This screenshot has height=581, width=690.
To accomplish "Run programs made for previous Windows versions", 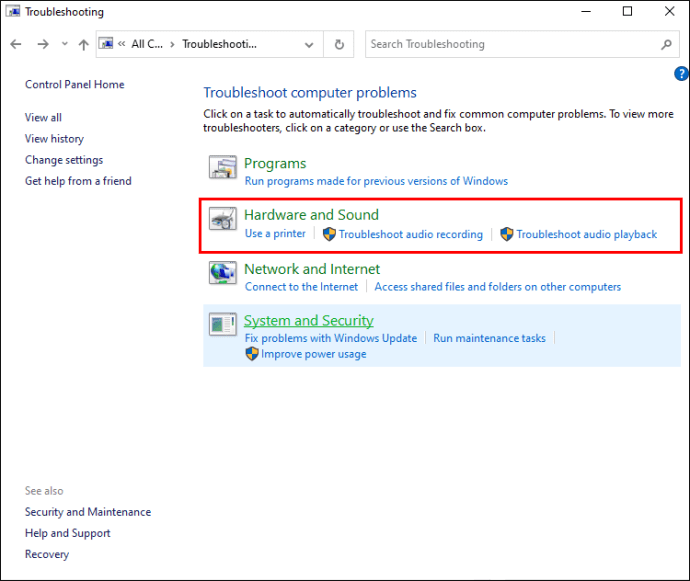I will coord(376,181).
